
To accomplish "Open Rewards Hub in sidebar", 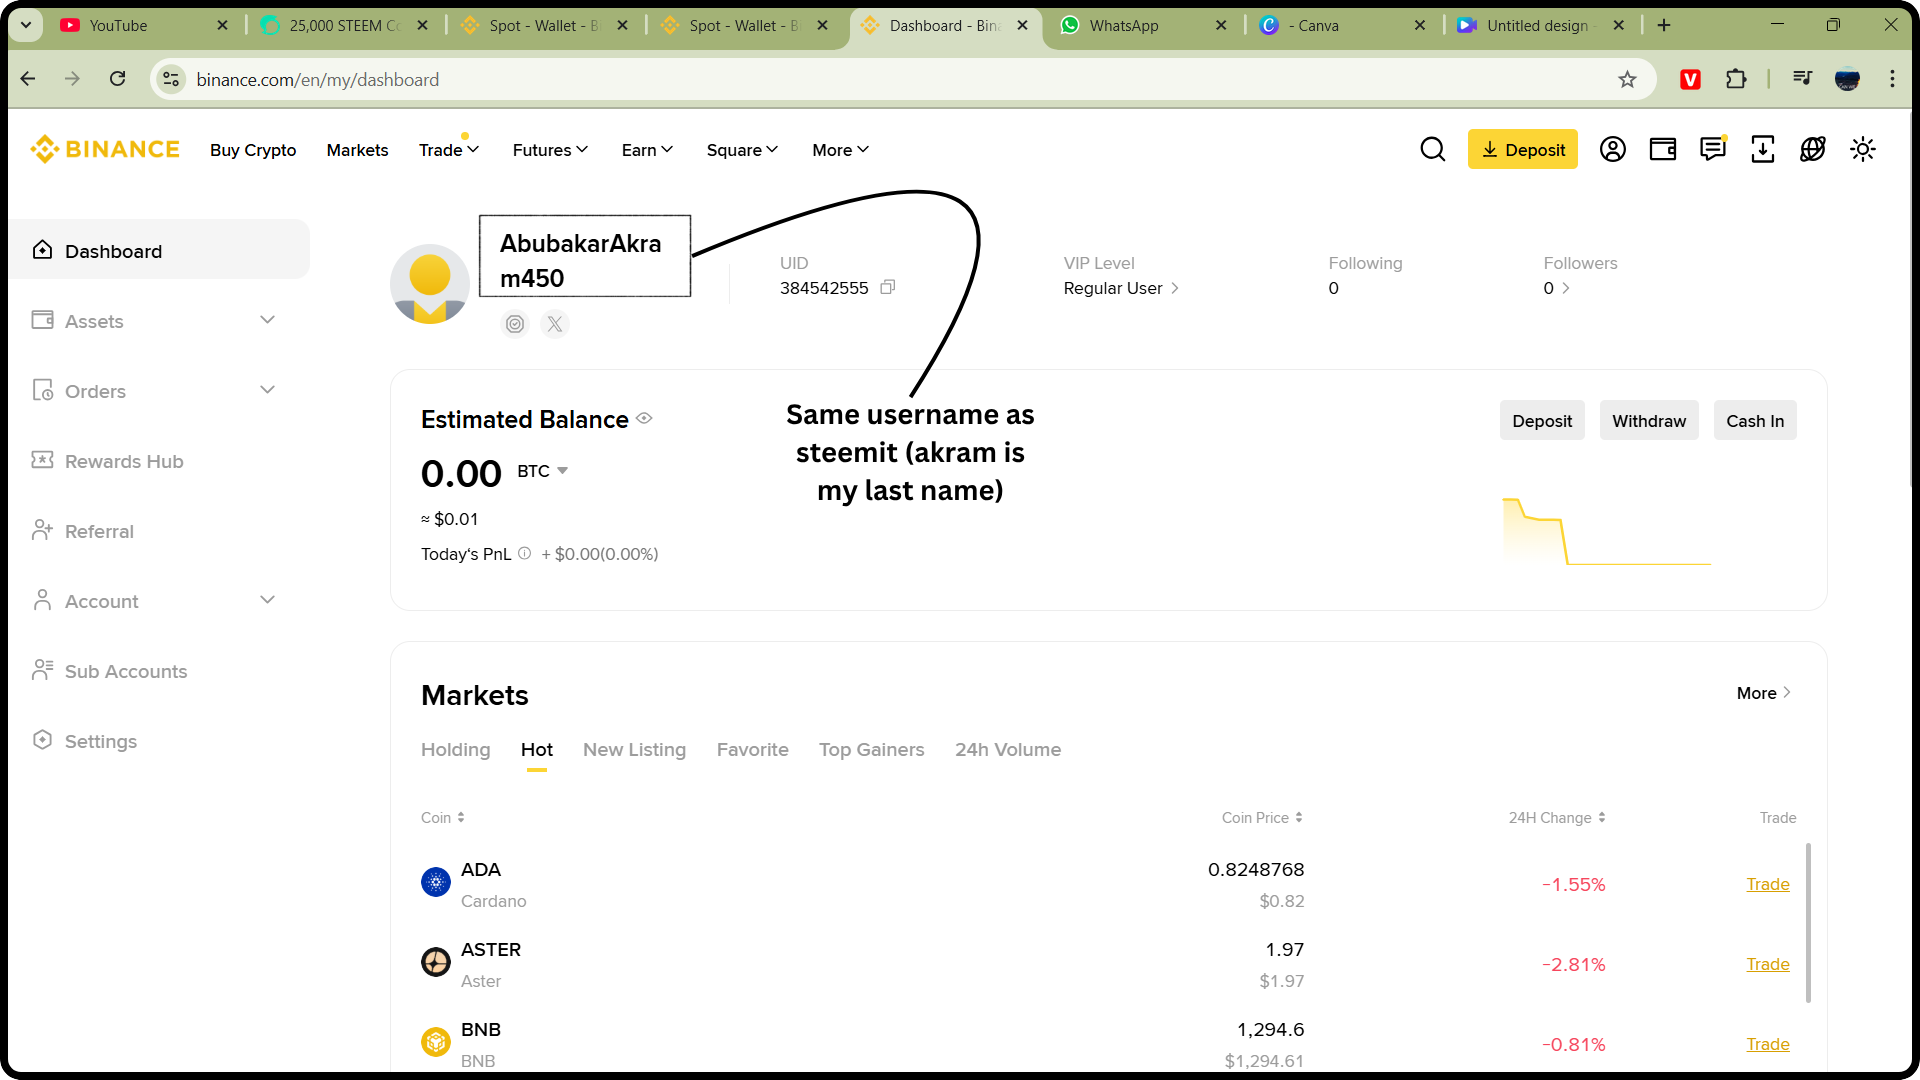I will click(x=124, y=461).
